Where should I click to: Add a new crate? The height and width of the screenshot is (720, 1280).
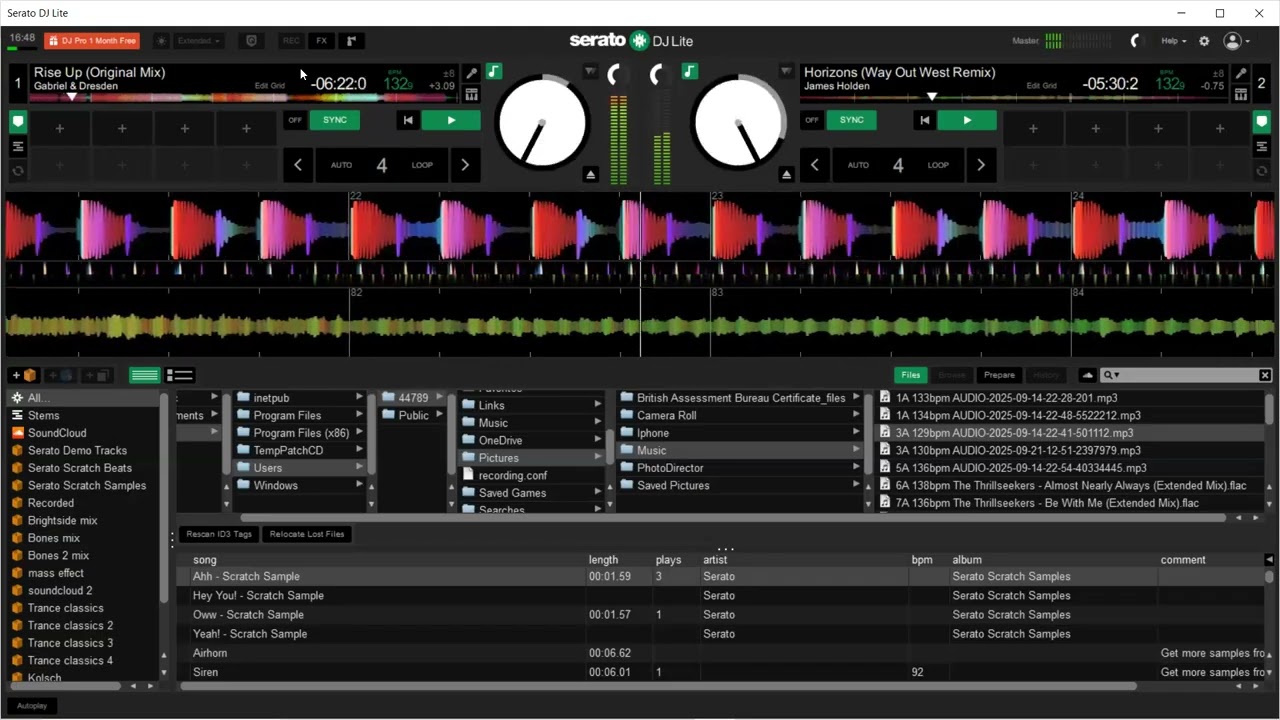click(x=23, y=375)
